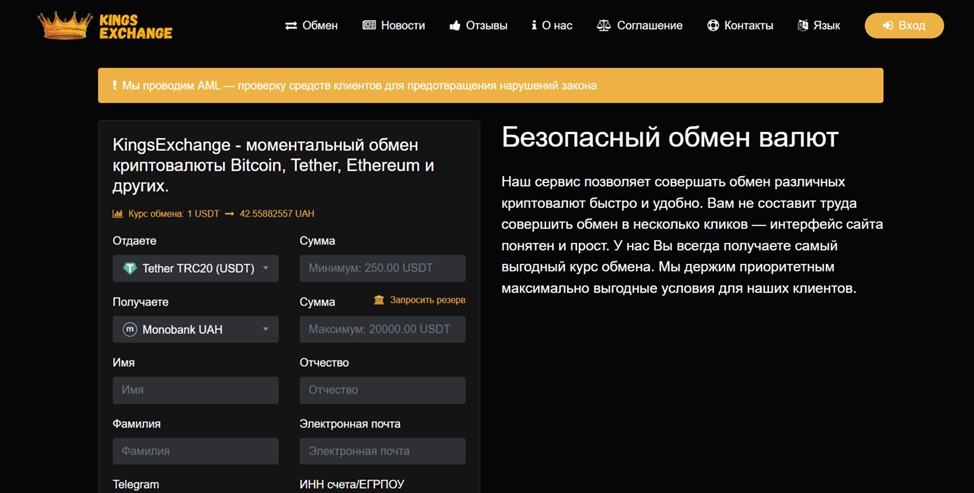This screenshot has height=493, width=974.
Task: Click the thumbs-up icon next to Отзывы
Action: 455,26
